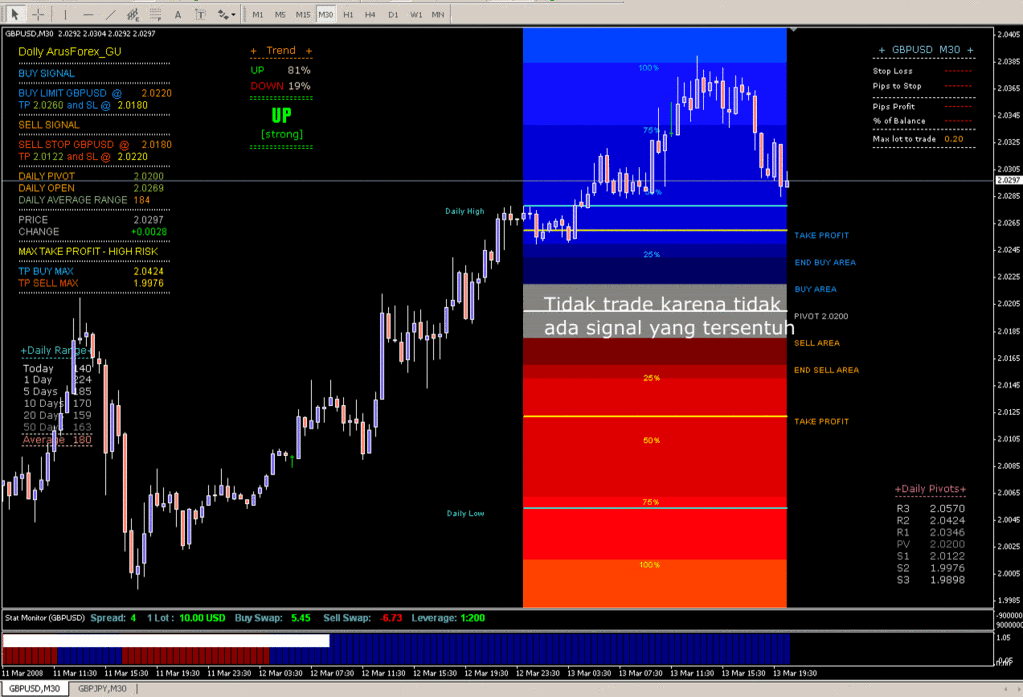Viewport: 1023px width, 697px height.
Task: Select the trendline drawing tool
Action: (x=111, y=14)
